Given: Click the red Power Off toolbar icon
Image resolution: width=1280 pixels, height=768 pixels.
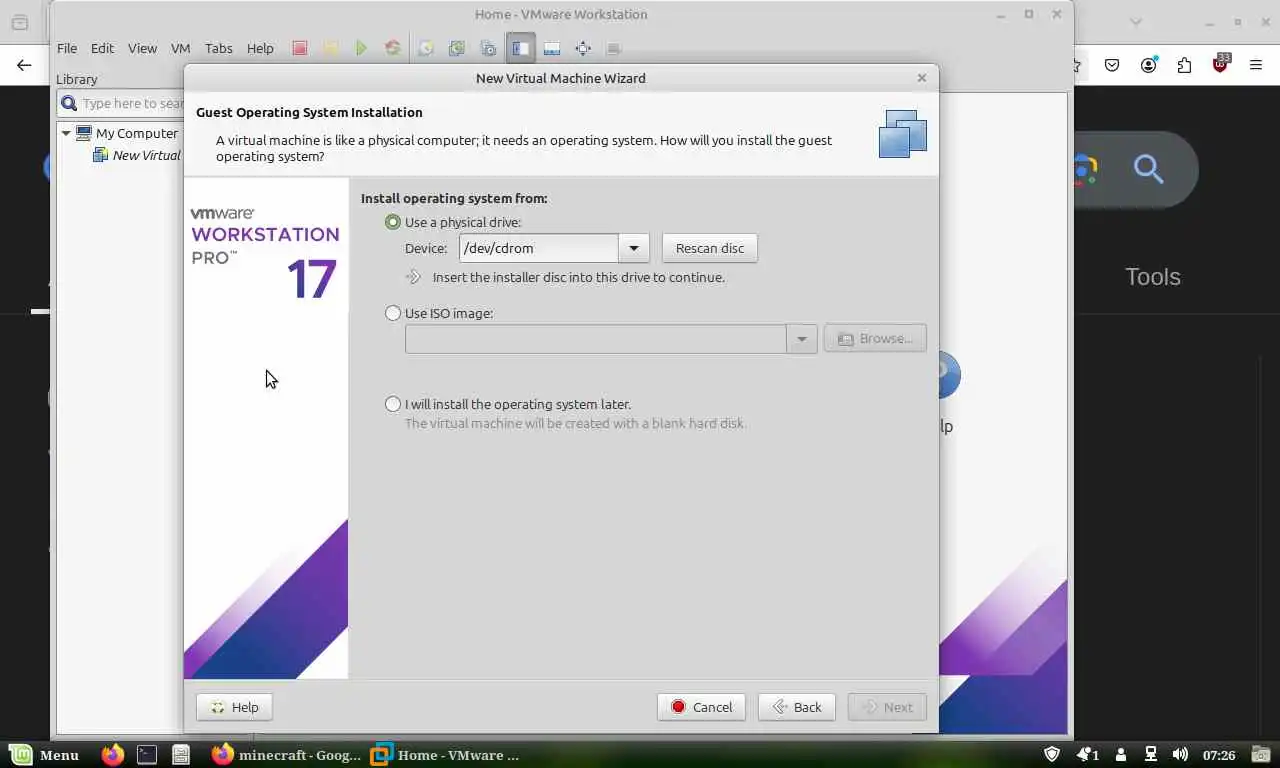Looking at the screenshot, I should (x=299, y=48).
